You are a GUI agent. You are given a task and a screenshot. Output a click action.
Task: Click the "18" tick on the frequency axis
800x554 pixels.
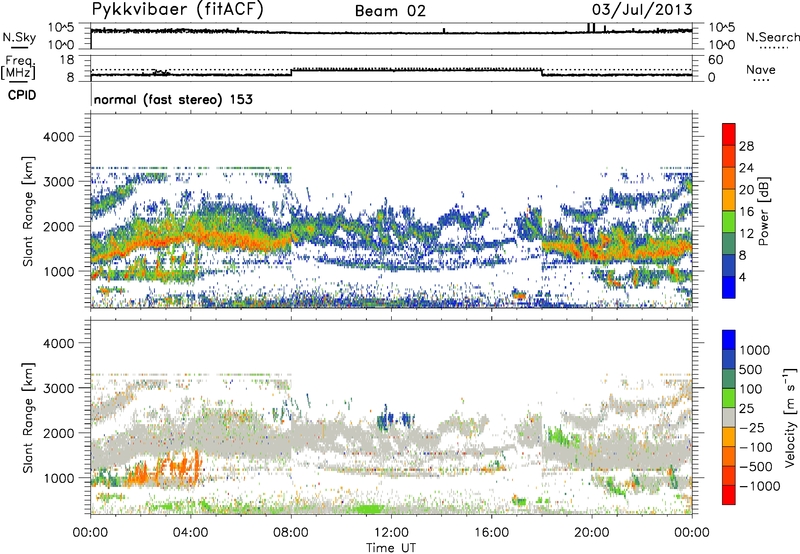(67, 60)
